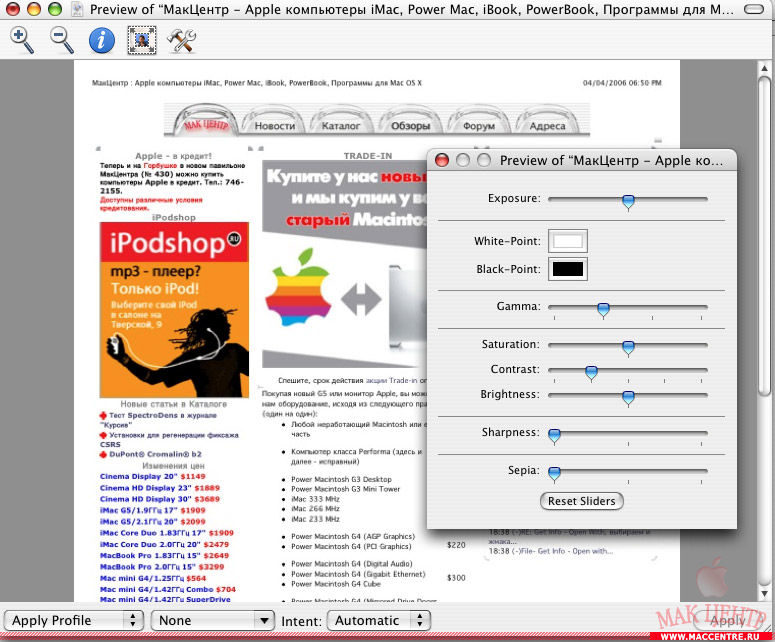775x642 pixels.
Task: Click the Brightness slider thumb
Action: (628, 397)
